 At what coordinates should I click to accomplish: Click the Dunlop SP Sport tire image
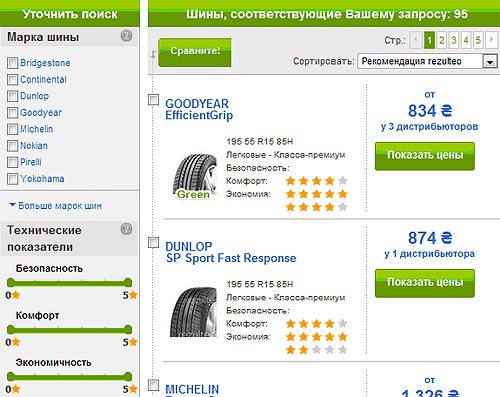click(194, 312)
